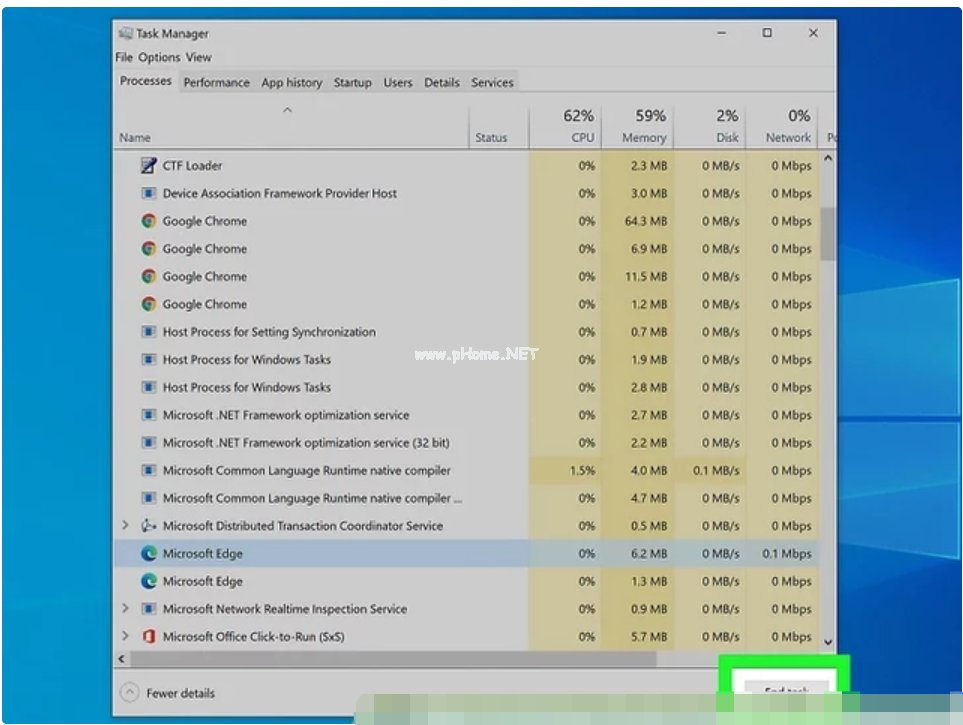Screen dimensions: 963x725
Task: Click the Distributed Transaction Coordinator Service icon
Action: pos(148,526)
